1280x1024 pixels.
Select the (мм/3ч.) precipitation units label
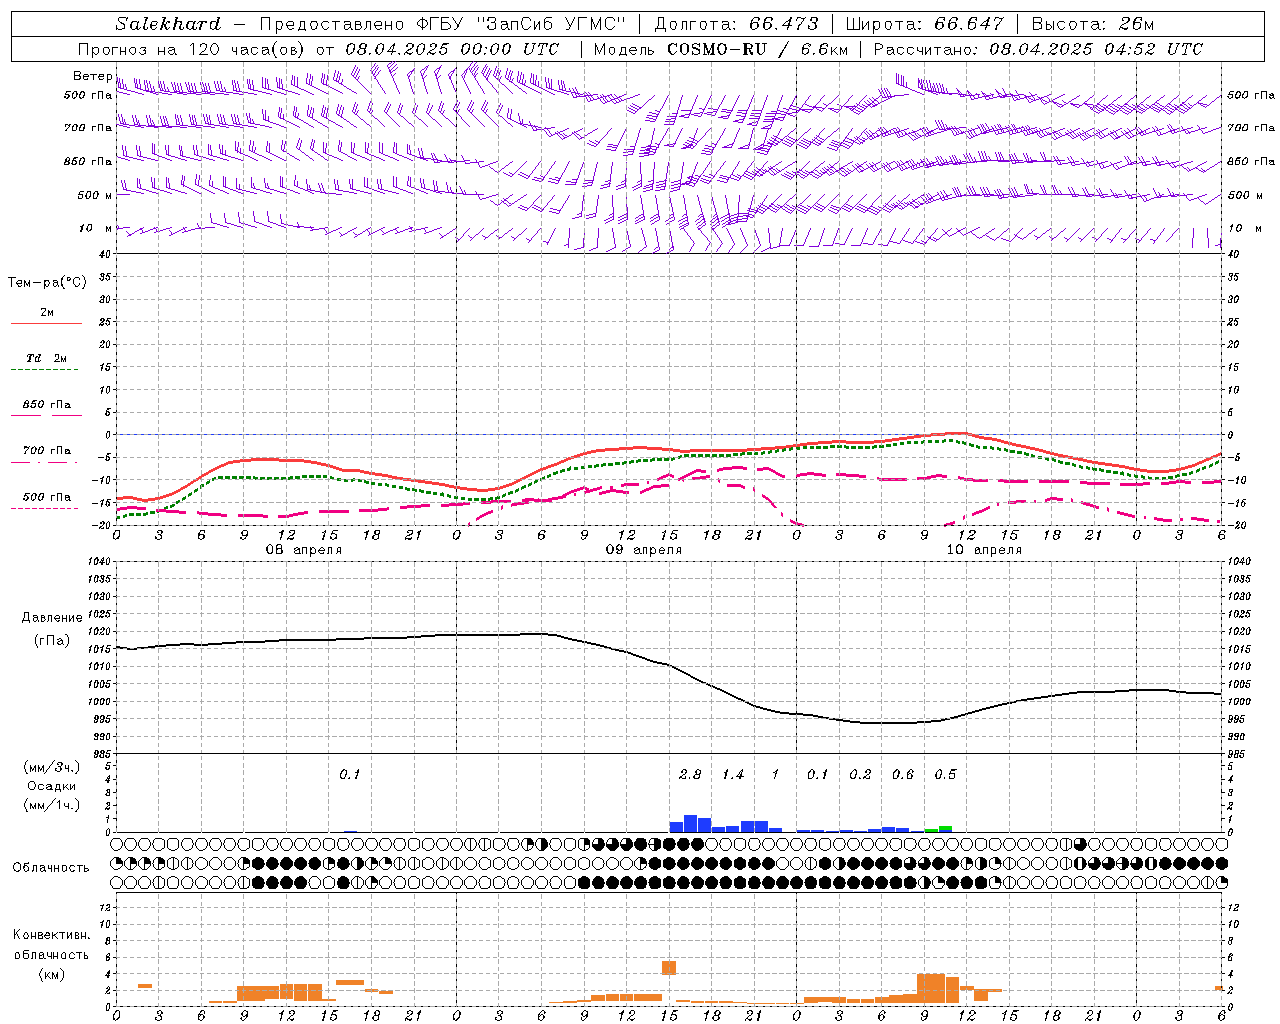[x=51, y=767]
